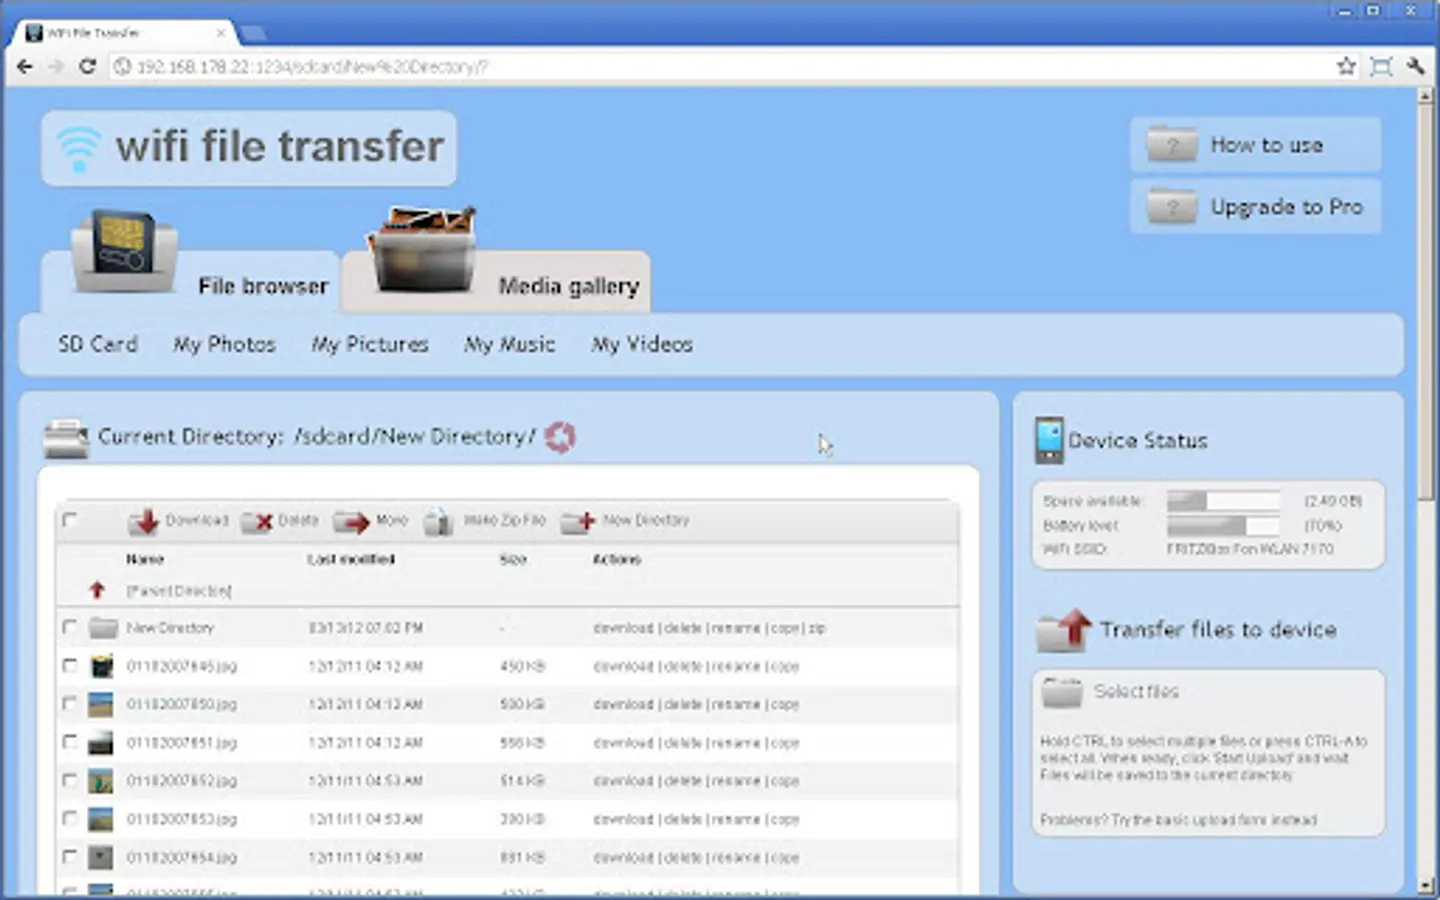
Task: Click the browser forward arrow
Action: 56,67
